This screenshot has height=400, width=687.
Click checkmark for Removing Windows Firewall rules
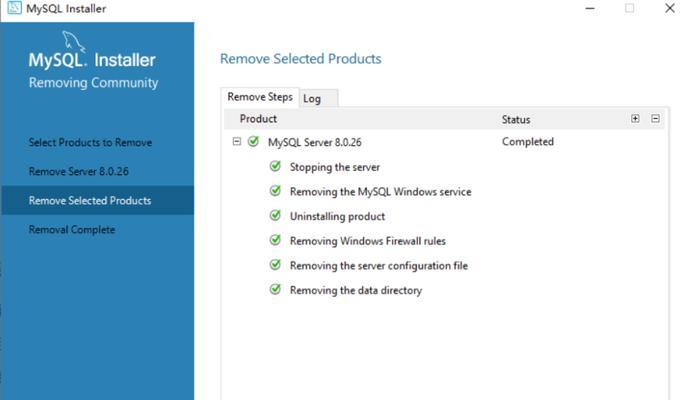coord(275,240)
